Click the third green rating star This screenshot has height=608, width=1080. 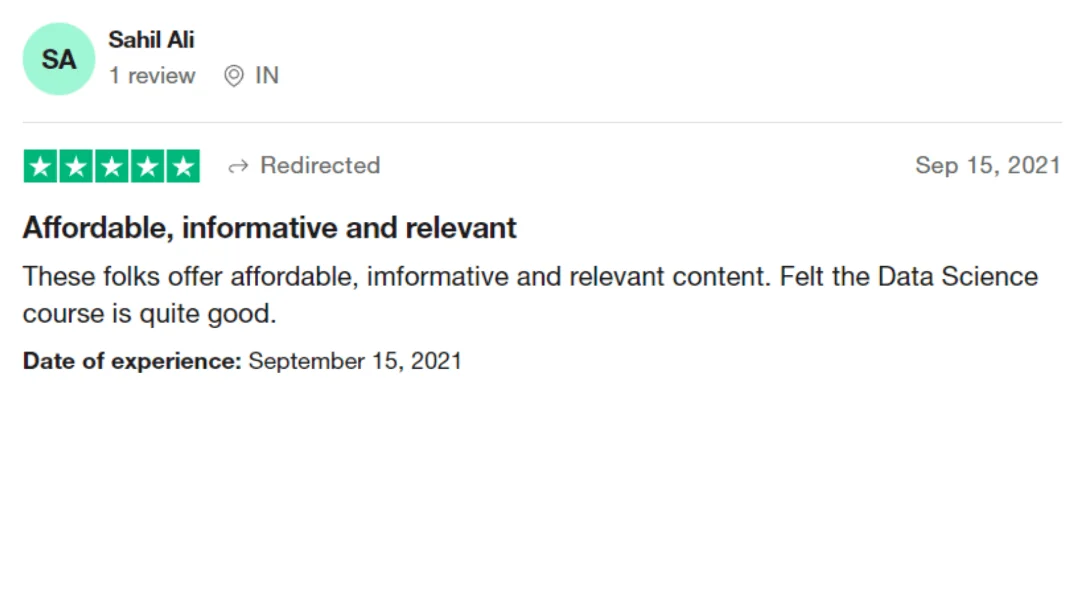112,166
